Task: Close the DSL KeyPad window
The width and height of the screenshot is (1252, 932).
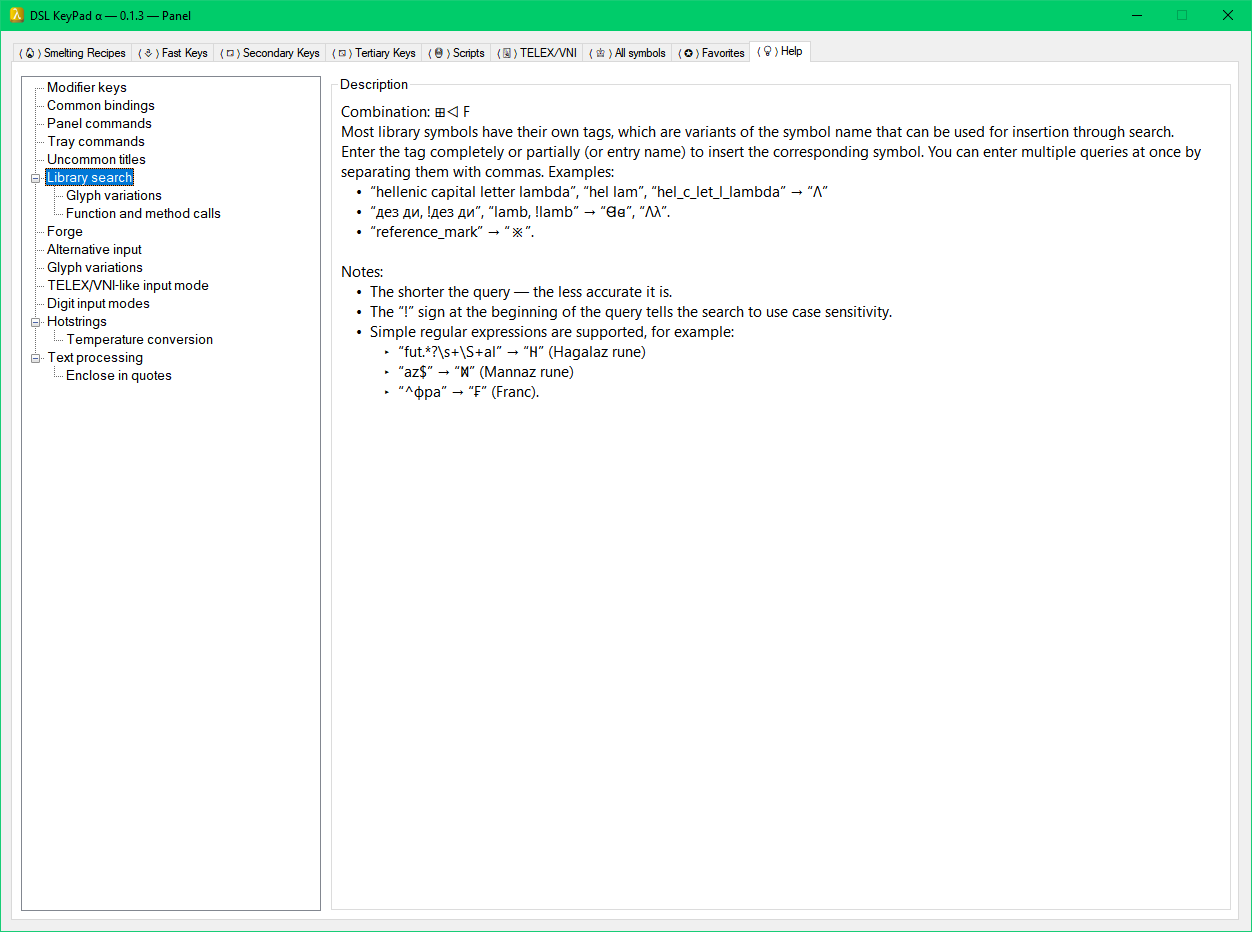Action: (x=1228, y=15)
